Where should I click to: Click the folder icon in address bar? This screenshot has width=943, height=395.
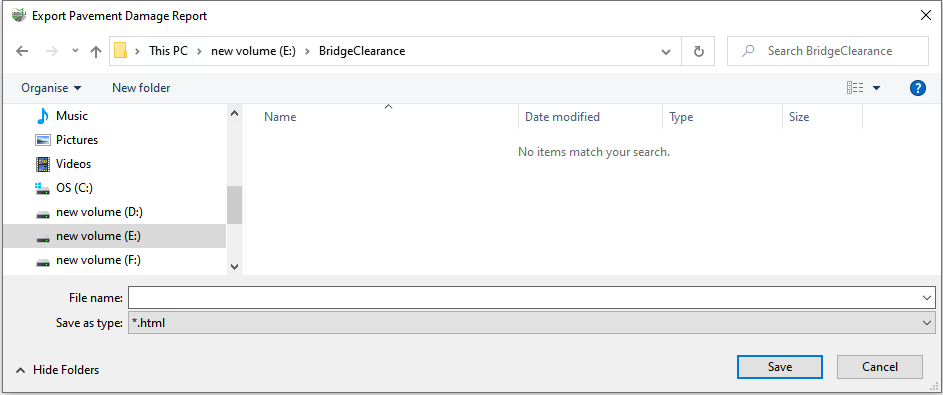120,51
